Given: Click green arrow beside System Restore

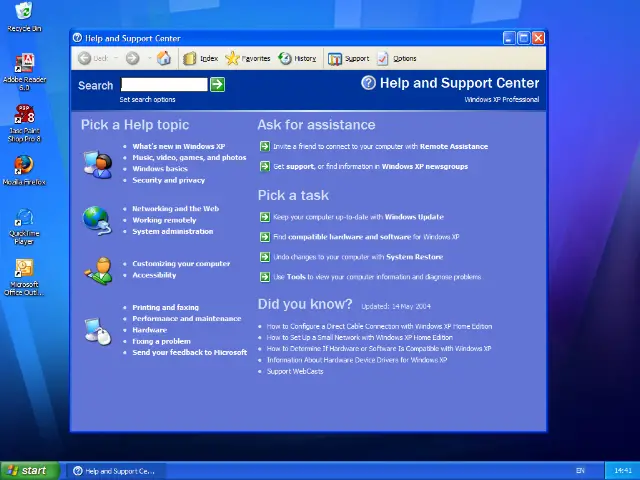Looking at the screenshot, I should (x=265, y=257).
